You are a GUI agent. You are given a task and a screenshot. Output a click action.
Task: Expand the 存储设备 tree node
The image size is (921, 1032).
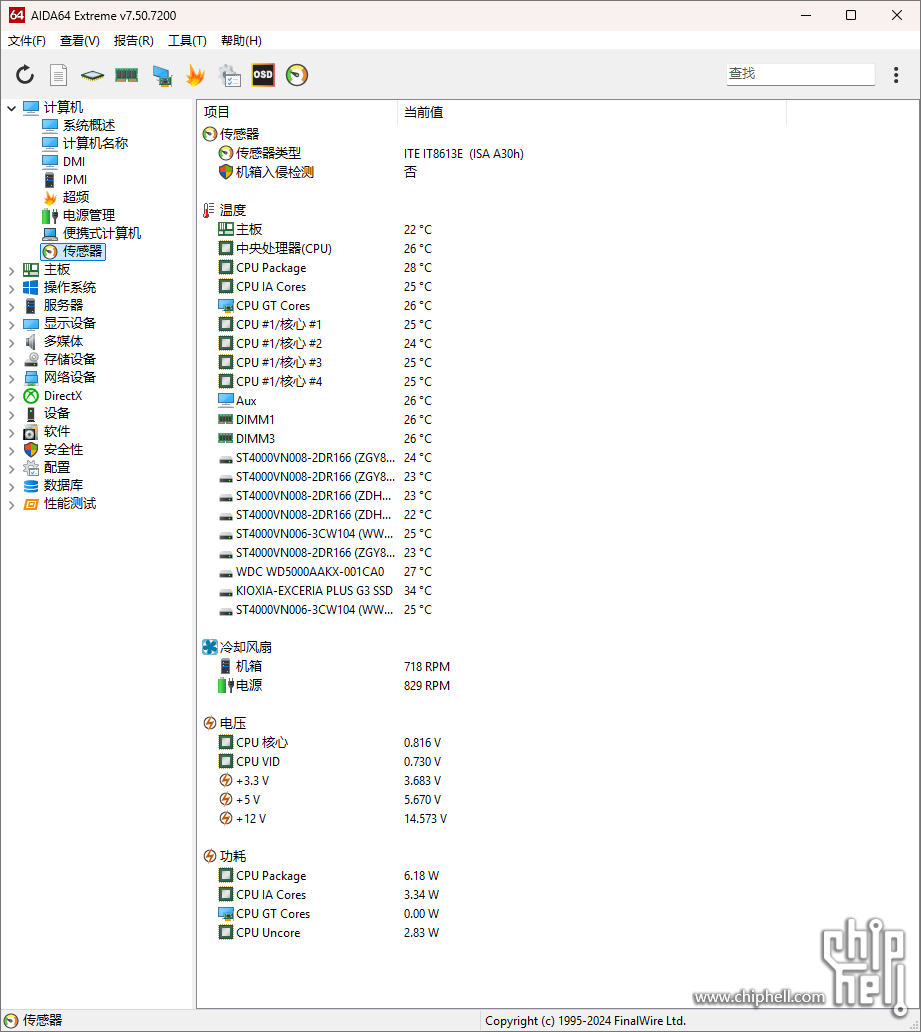[x=12, y=359]
